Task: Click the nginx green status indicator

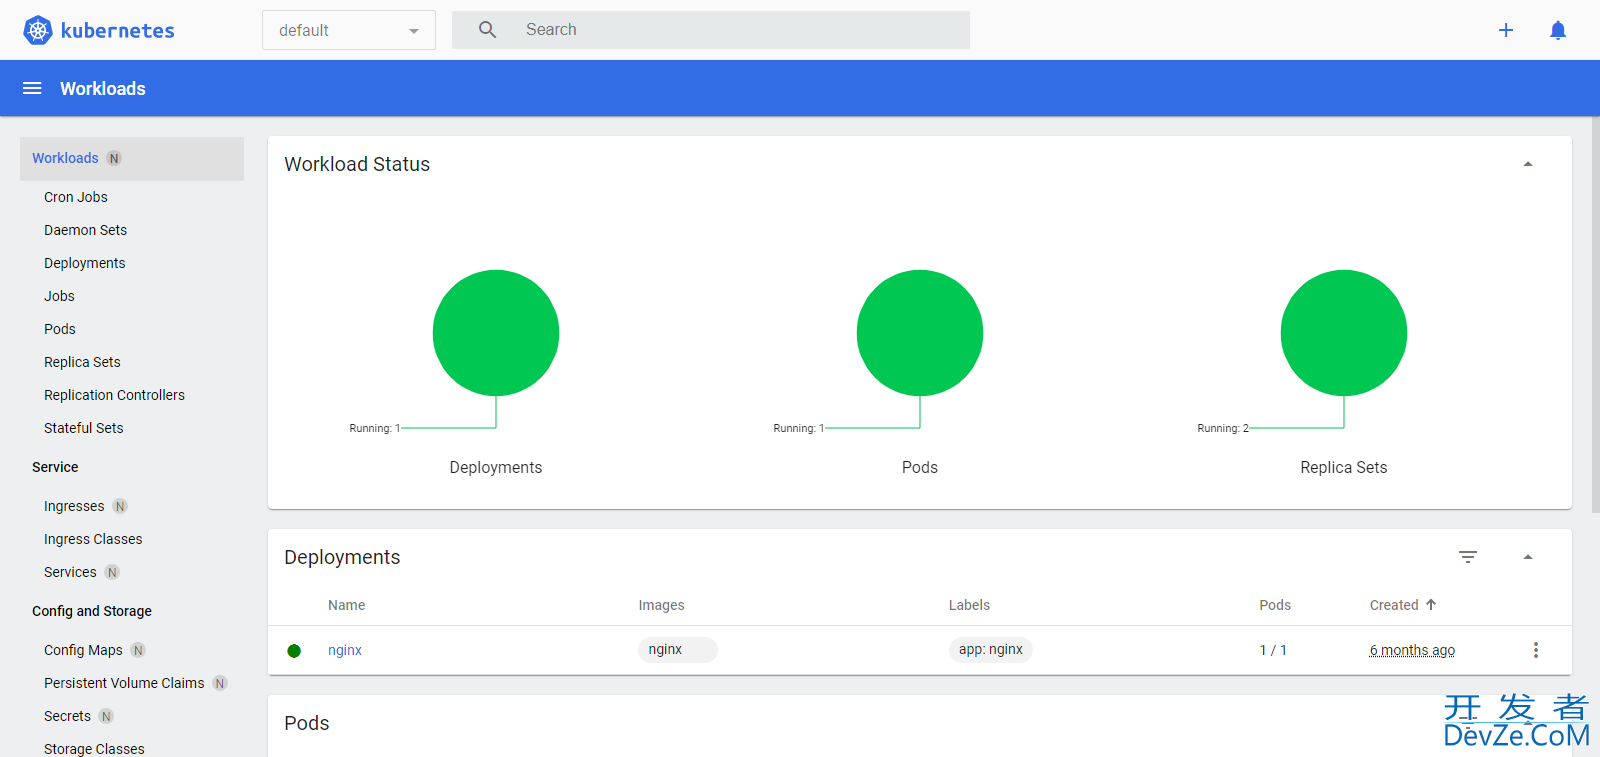Action: tap(294, 651)
